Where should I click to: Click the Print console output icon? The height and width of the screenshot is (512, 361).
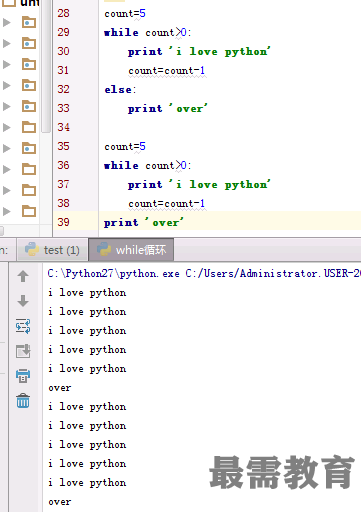(23, 376)
